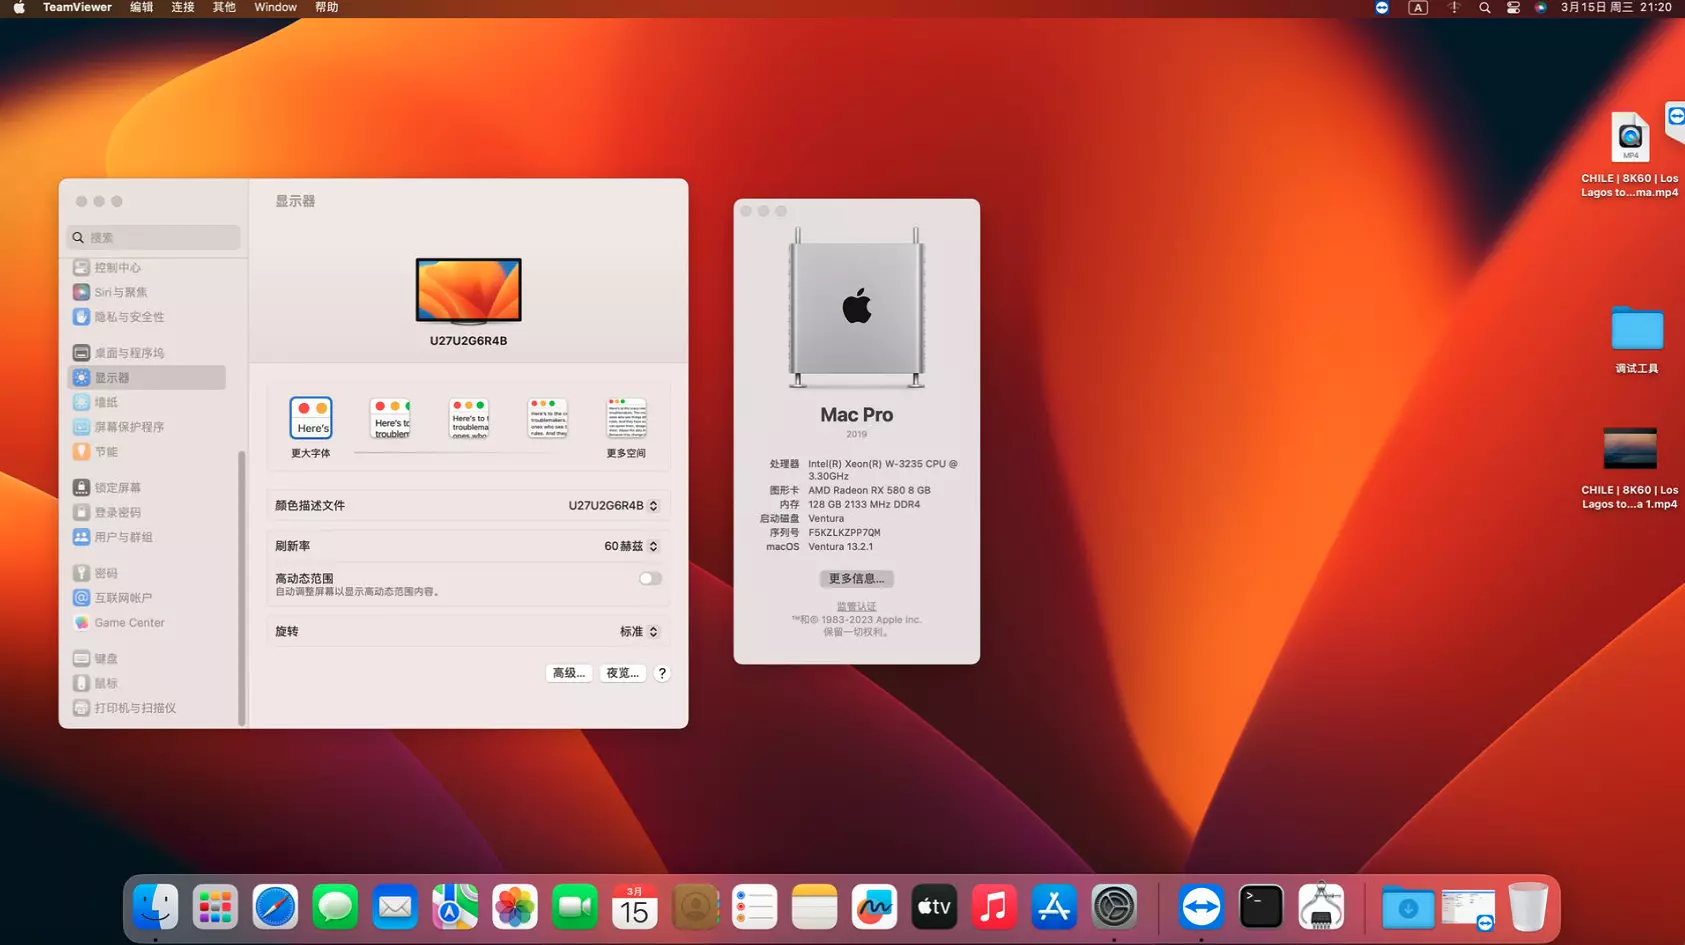The image size is (1685, 945).
Task: Open Terminal from the Dock
Action: click(1260, 908)
